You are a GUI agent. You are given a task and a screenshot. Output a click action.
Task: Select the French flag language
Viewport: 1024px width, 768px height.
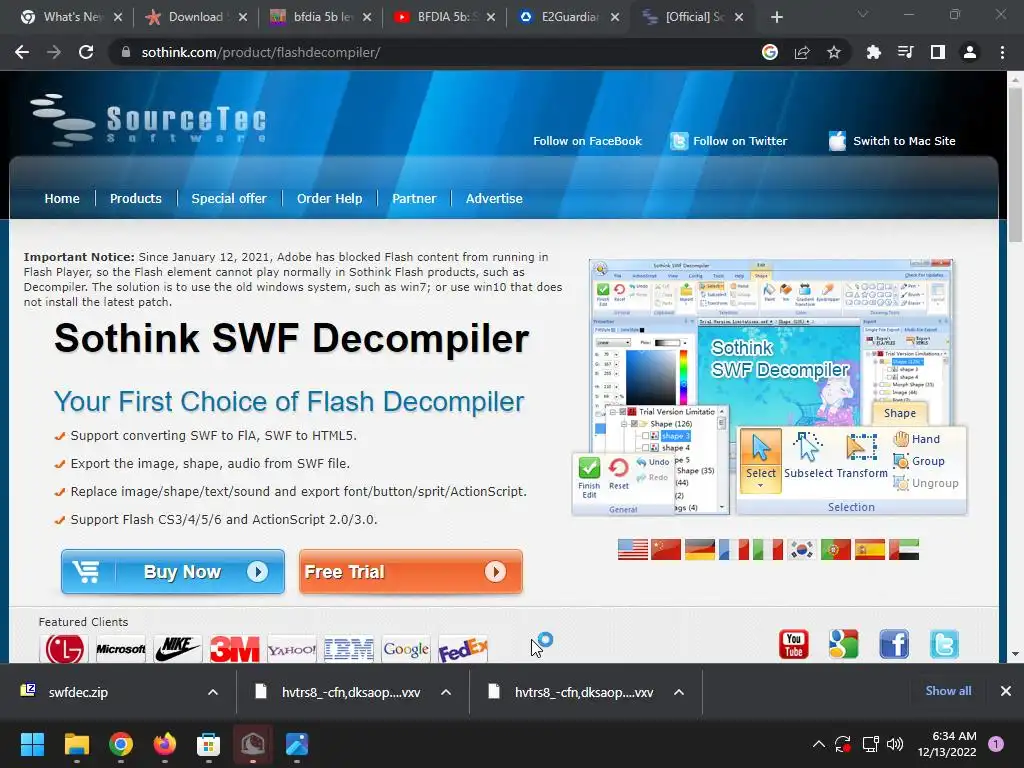pos(734,550)
